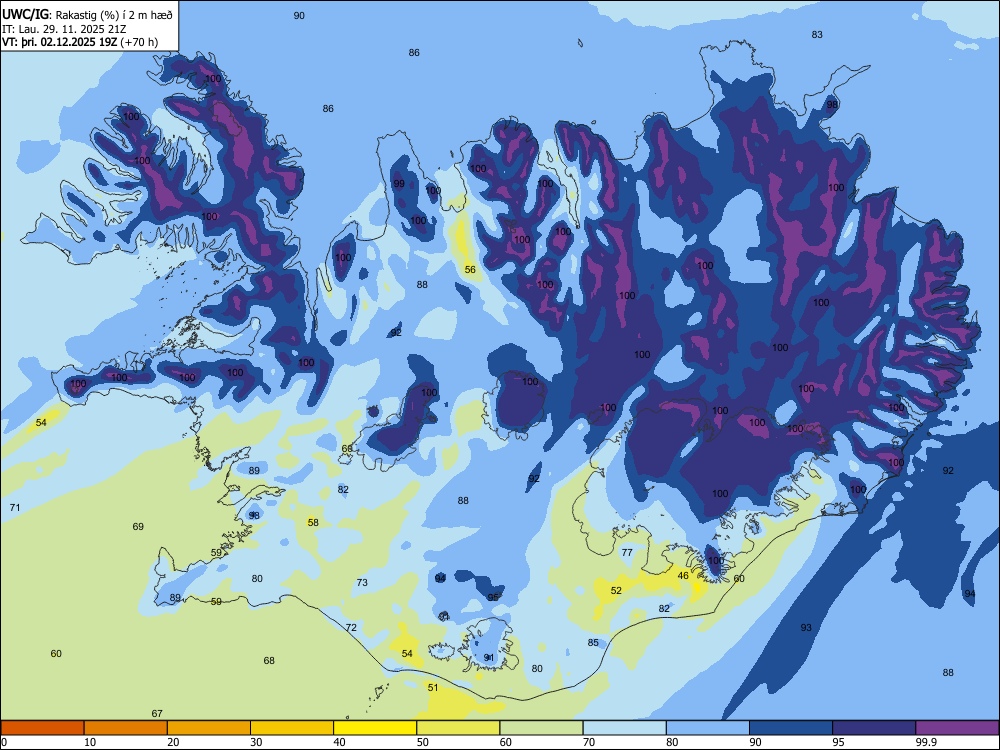Click the humidity value 99 on the map
1000x750 pixels.
[399, 183]
